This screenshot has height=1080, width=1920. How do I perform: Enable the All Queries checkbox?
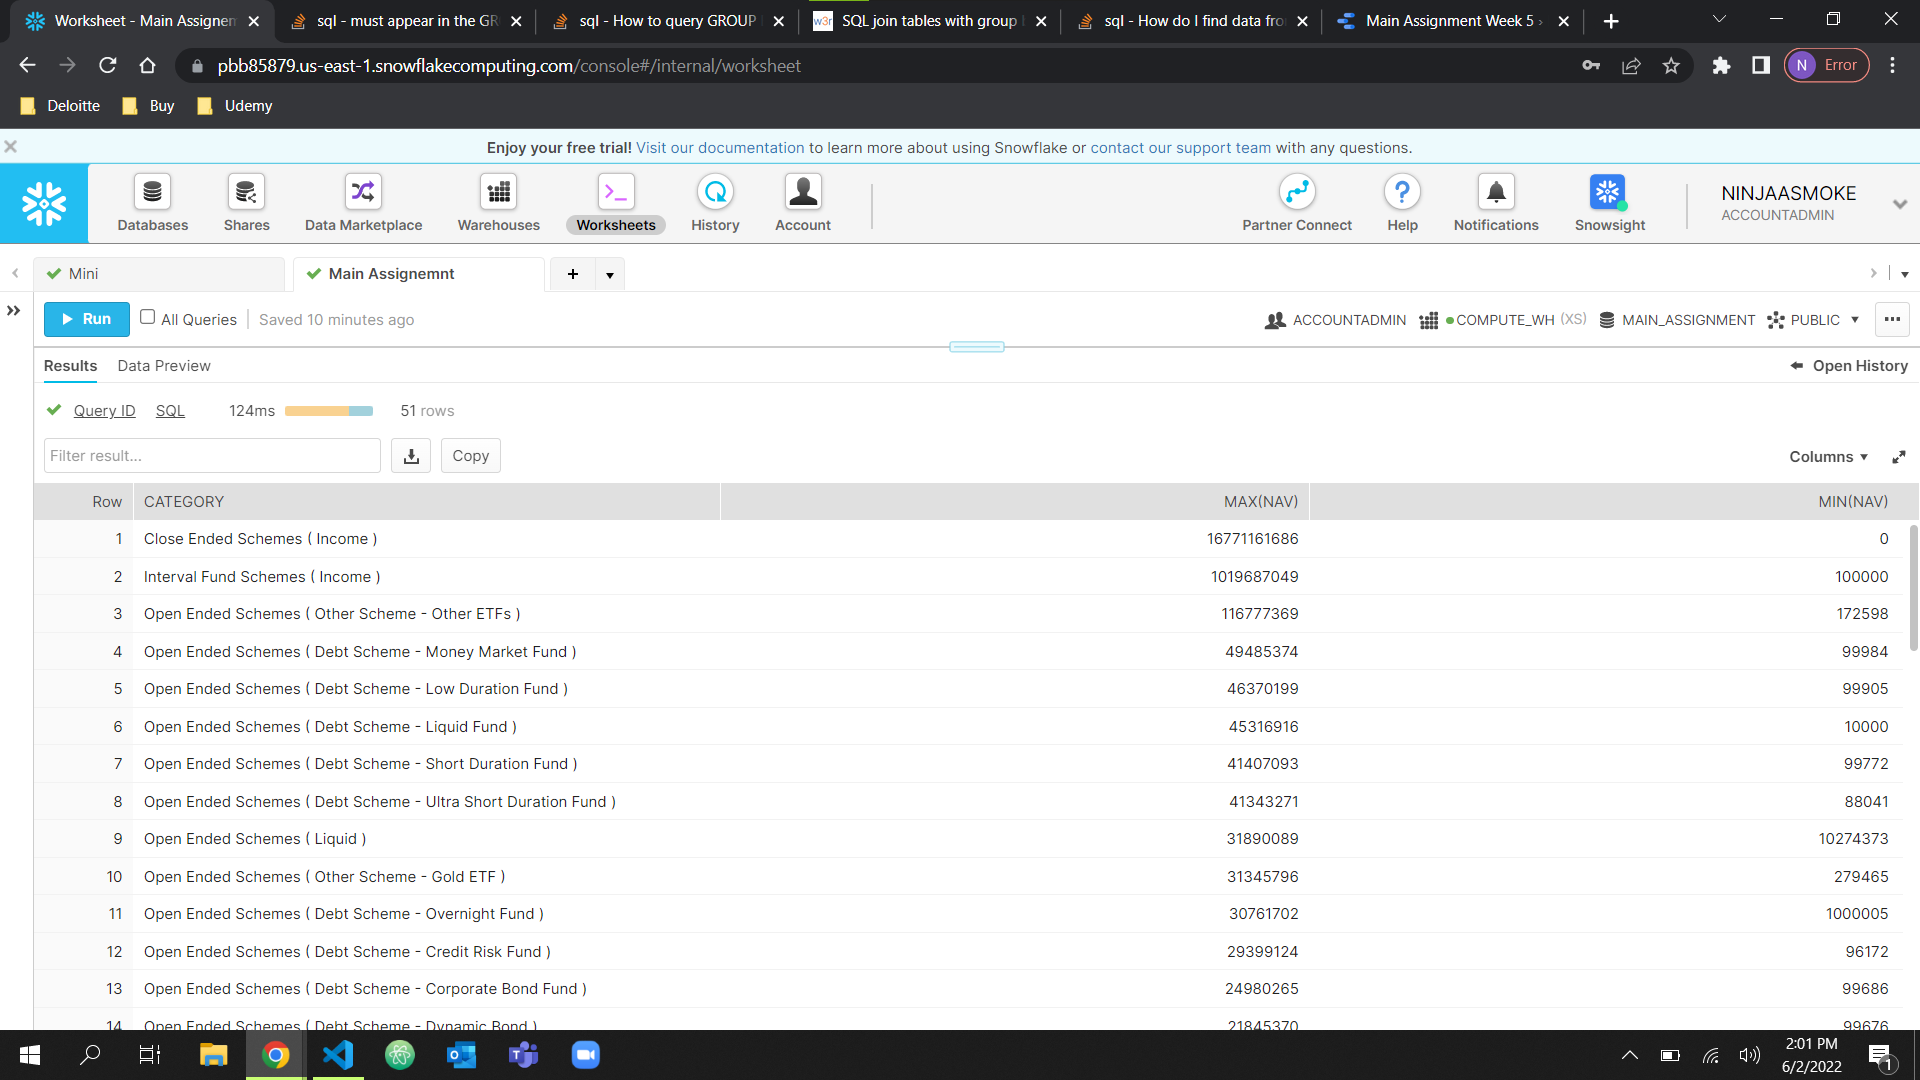[147, 317]
